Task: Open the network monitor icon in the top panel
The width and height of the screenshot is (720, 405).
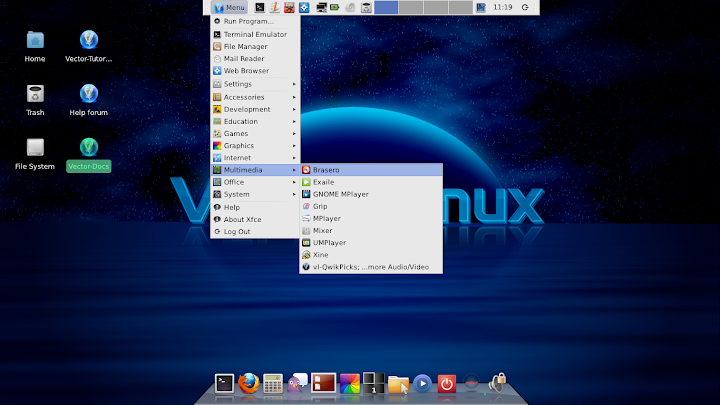Action: pos(321,7)
